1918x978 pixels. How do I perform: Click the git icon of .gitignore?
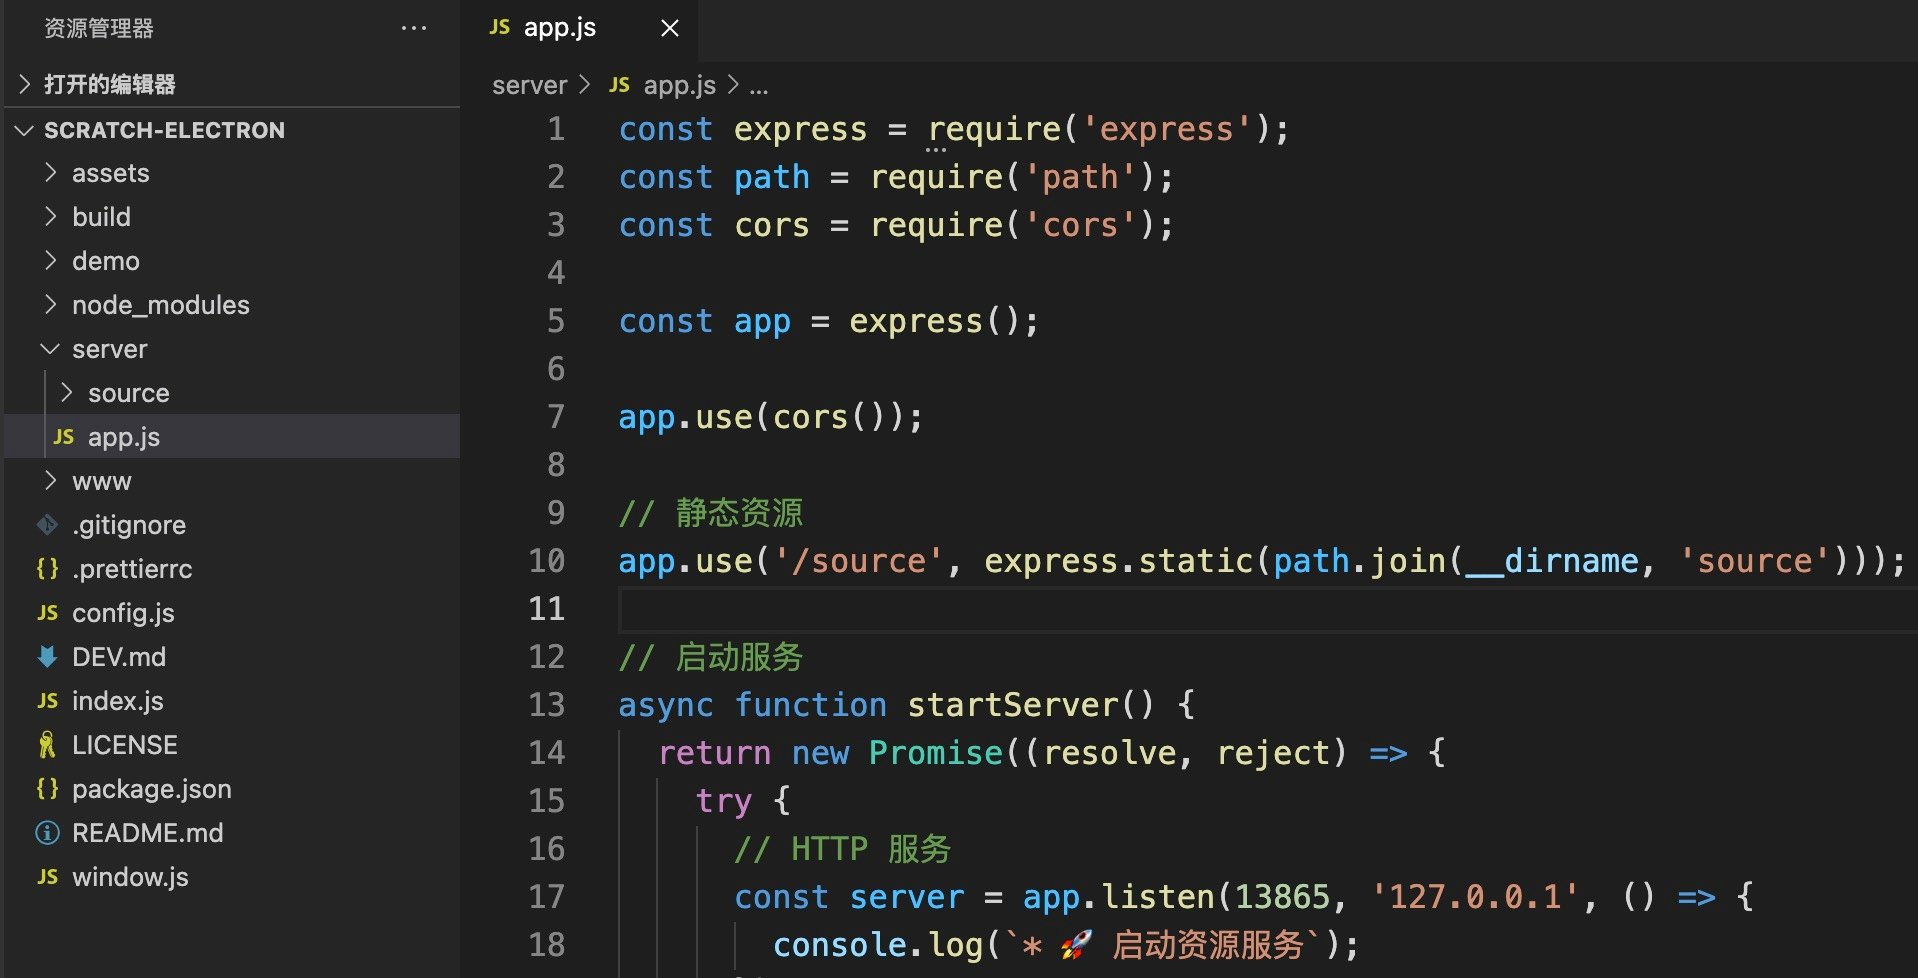point(47,525)
